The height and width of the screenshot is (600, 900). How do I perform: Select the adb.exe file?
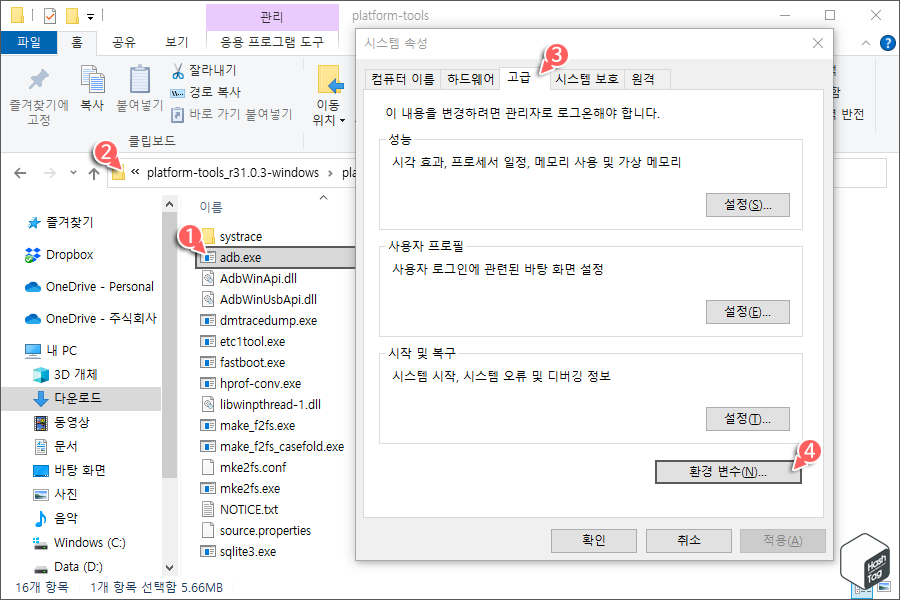[x=276, y=257]
